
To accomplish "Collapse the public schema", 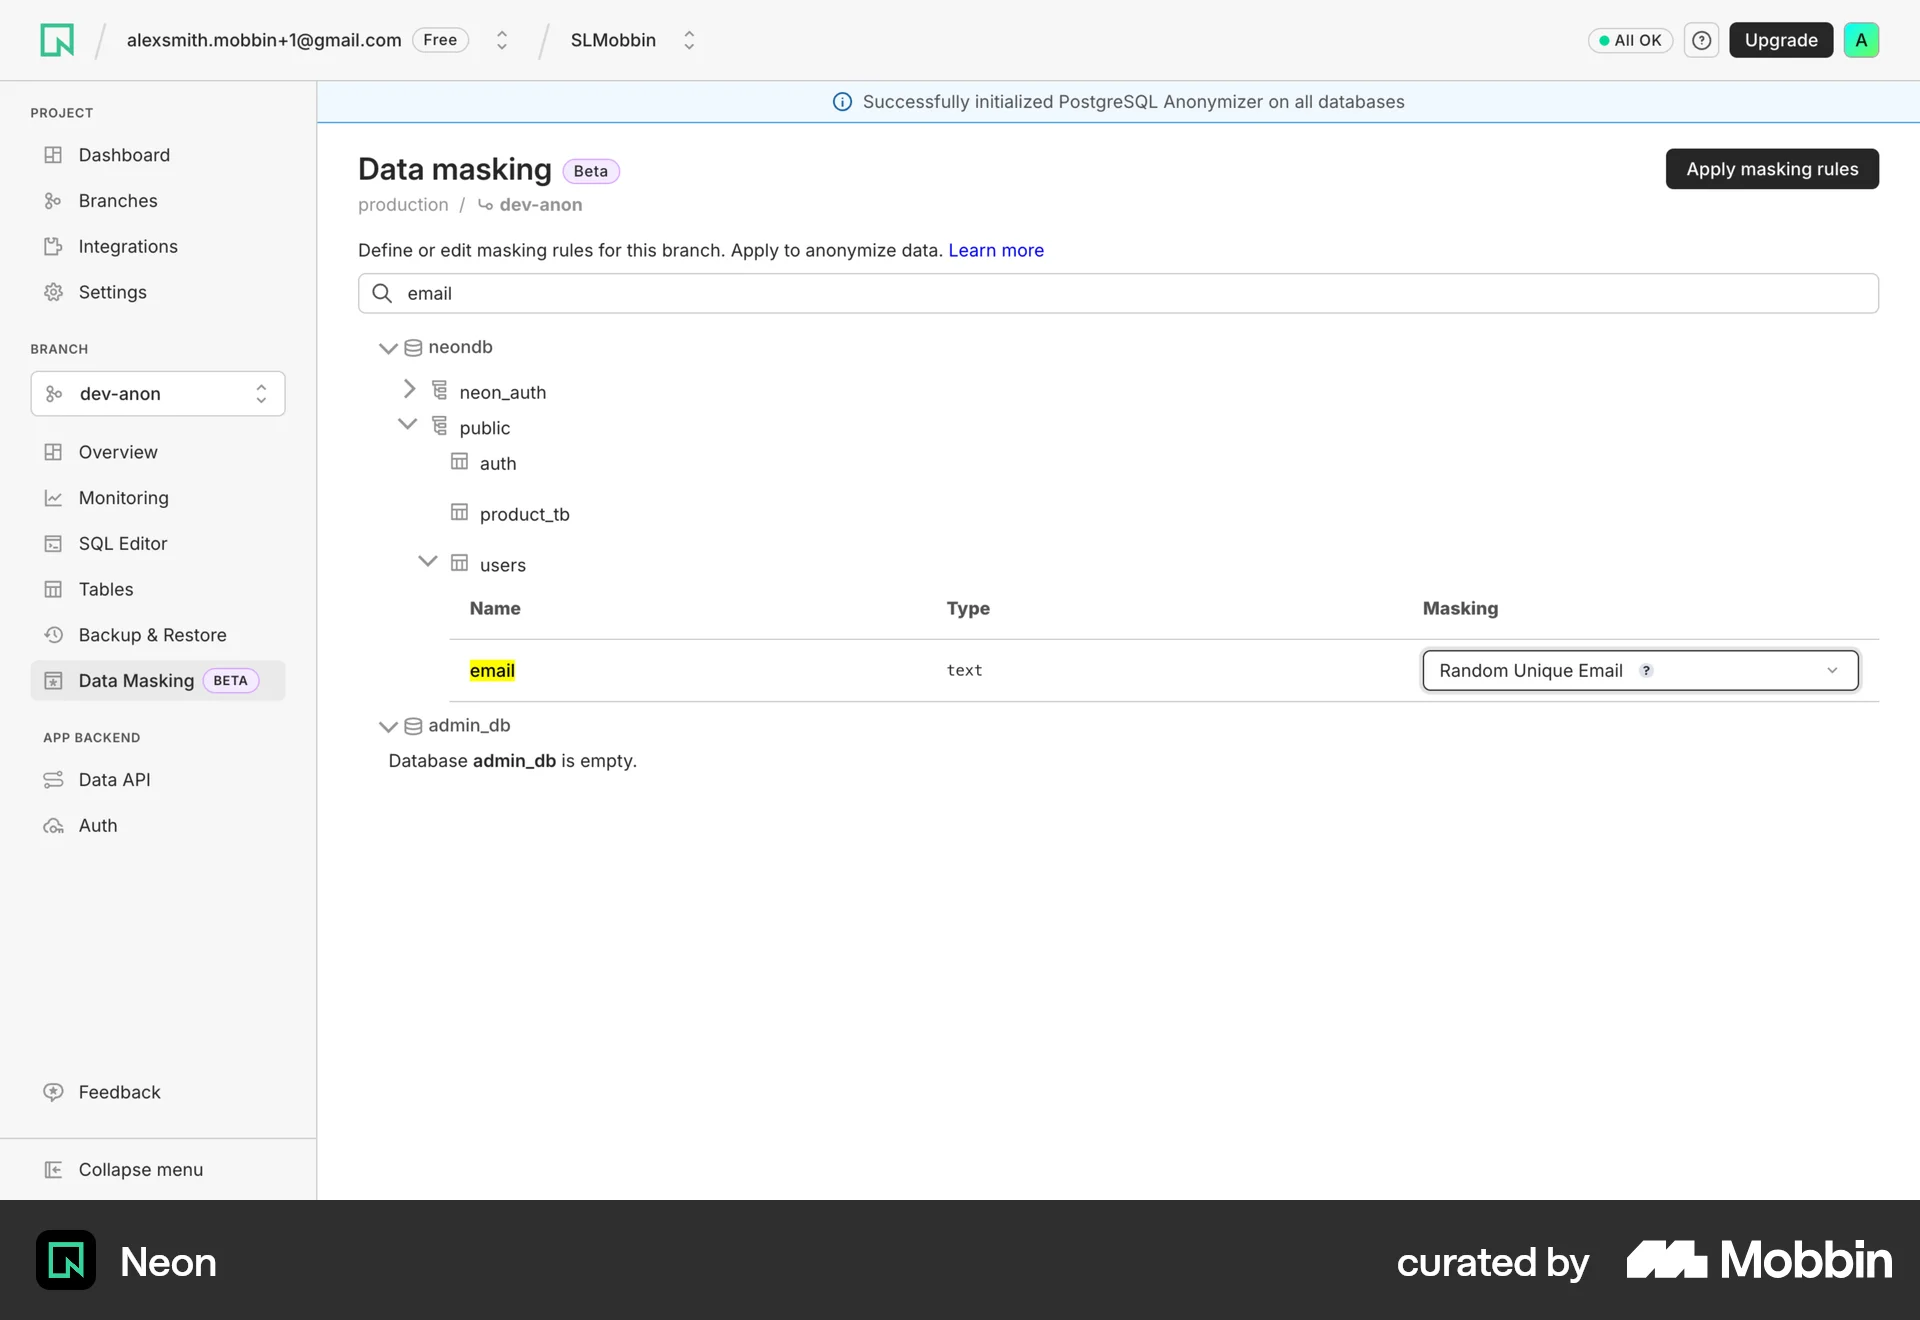I will pyautogui.click(x=407, y=424).
